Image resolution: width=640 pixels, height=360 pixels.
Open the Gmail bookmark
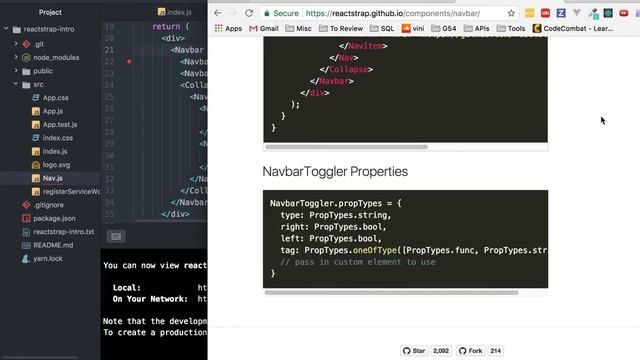[x=264, y=29]
